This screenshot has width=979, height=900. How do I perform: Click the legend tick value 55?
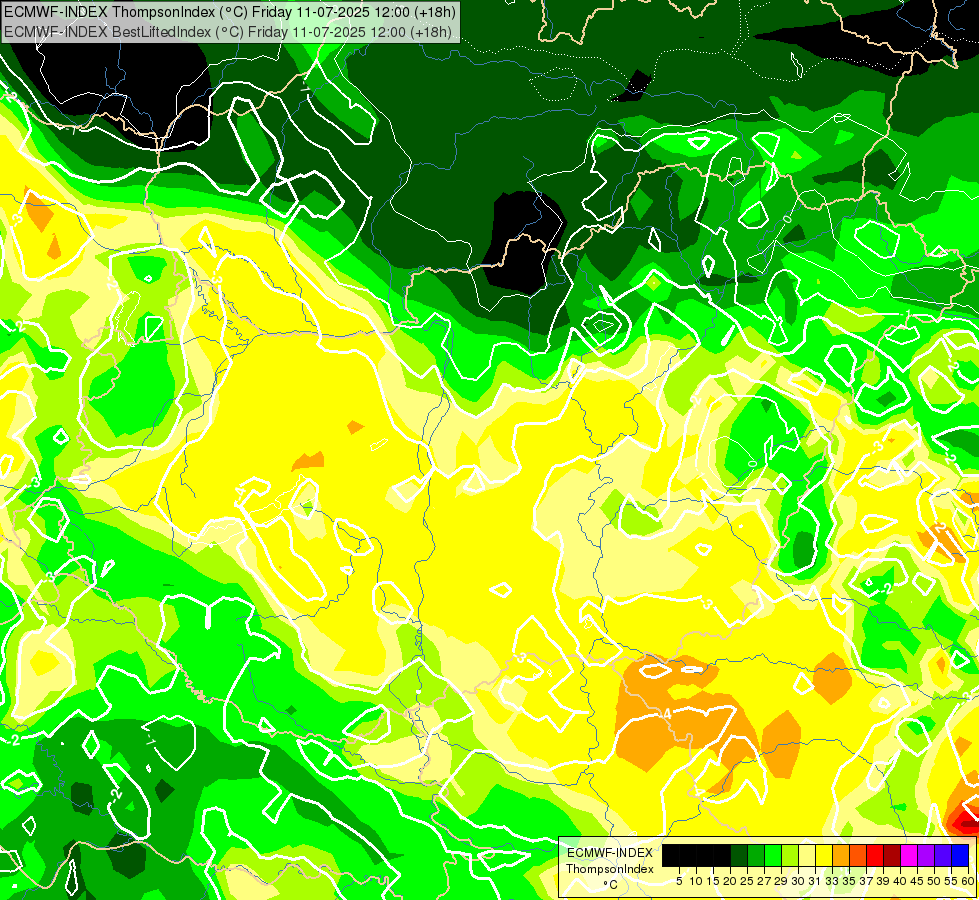click(x=952, y=881)
